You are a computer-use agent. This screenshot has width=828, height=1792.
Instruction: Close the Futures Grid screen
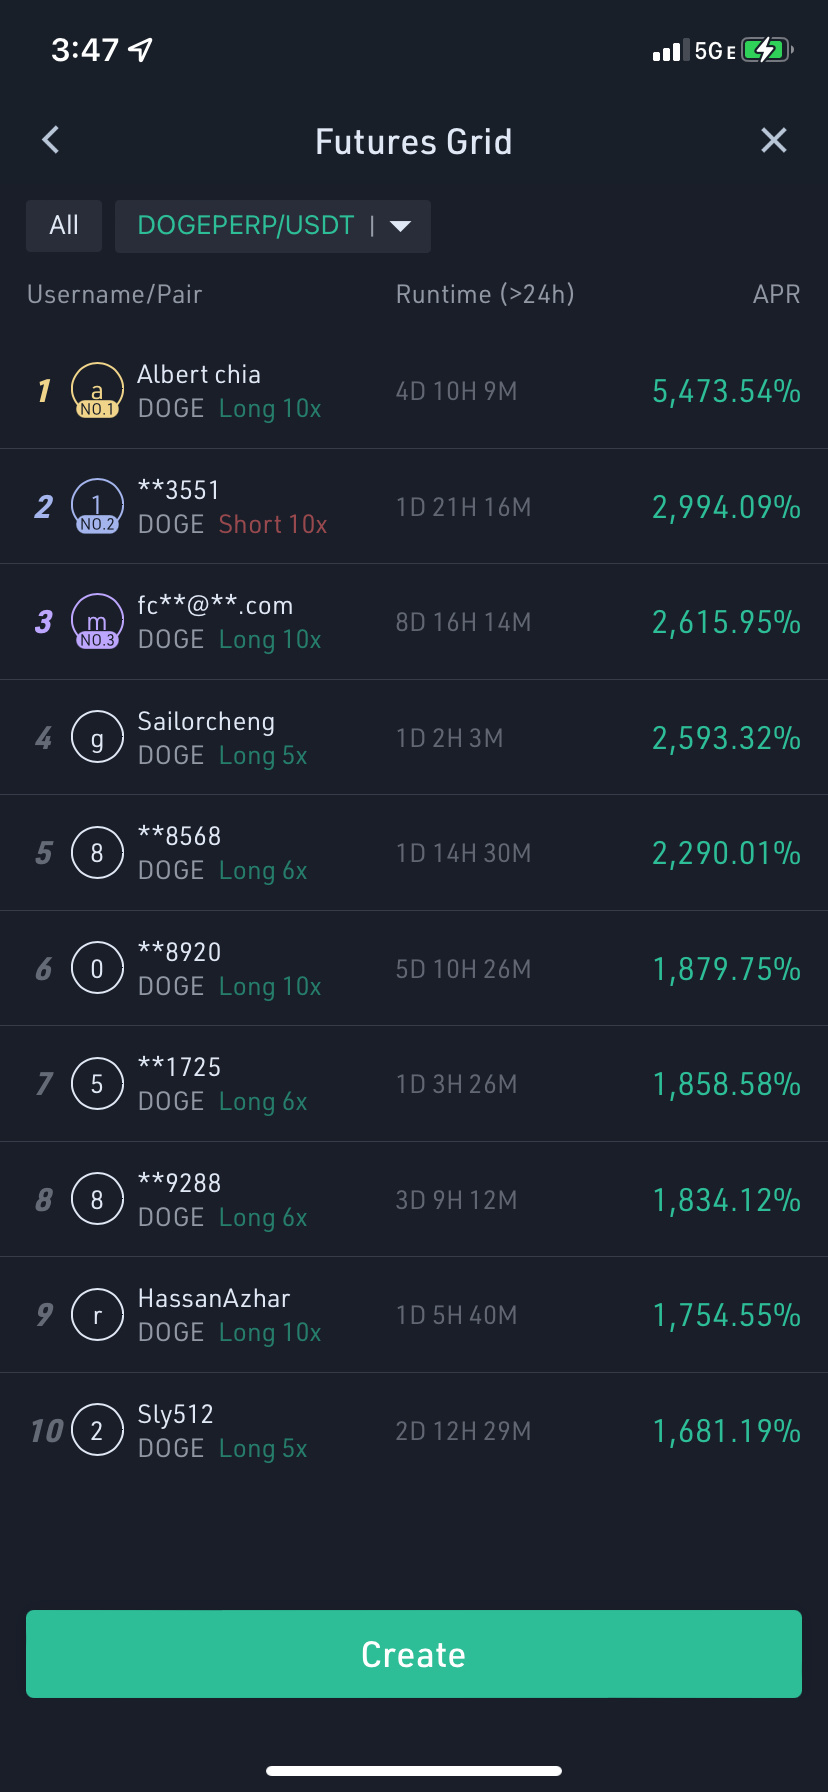[x=774, y=140]
